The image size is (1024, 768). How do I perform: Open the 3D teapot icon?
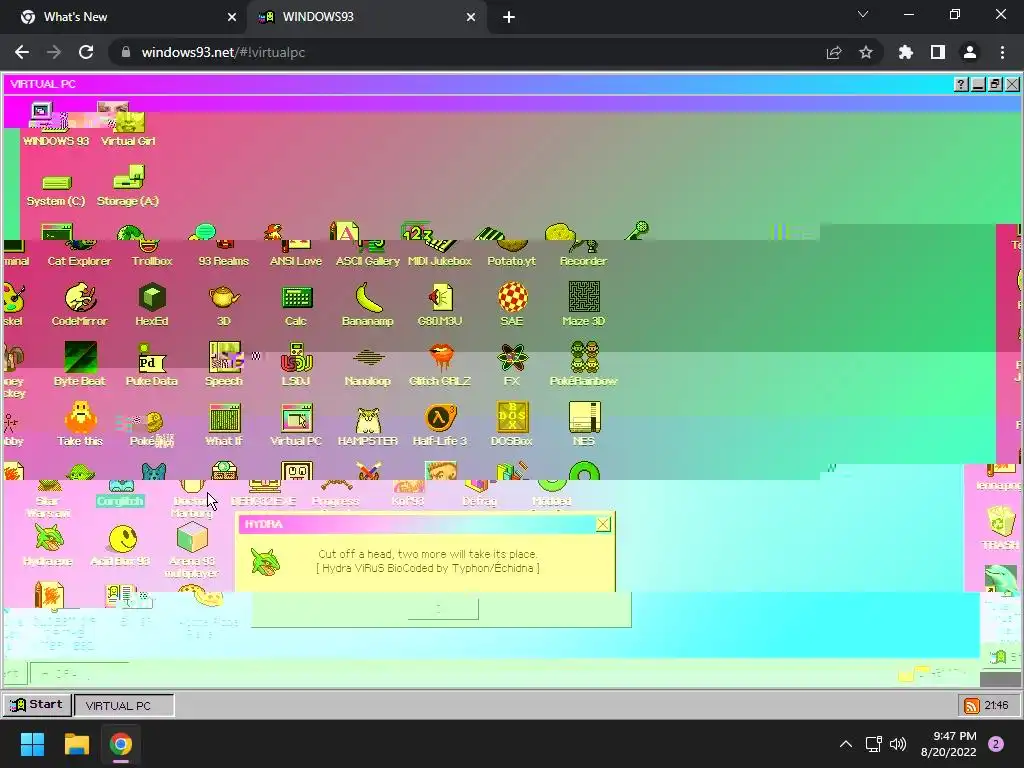tap(223, 304)
